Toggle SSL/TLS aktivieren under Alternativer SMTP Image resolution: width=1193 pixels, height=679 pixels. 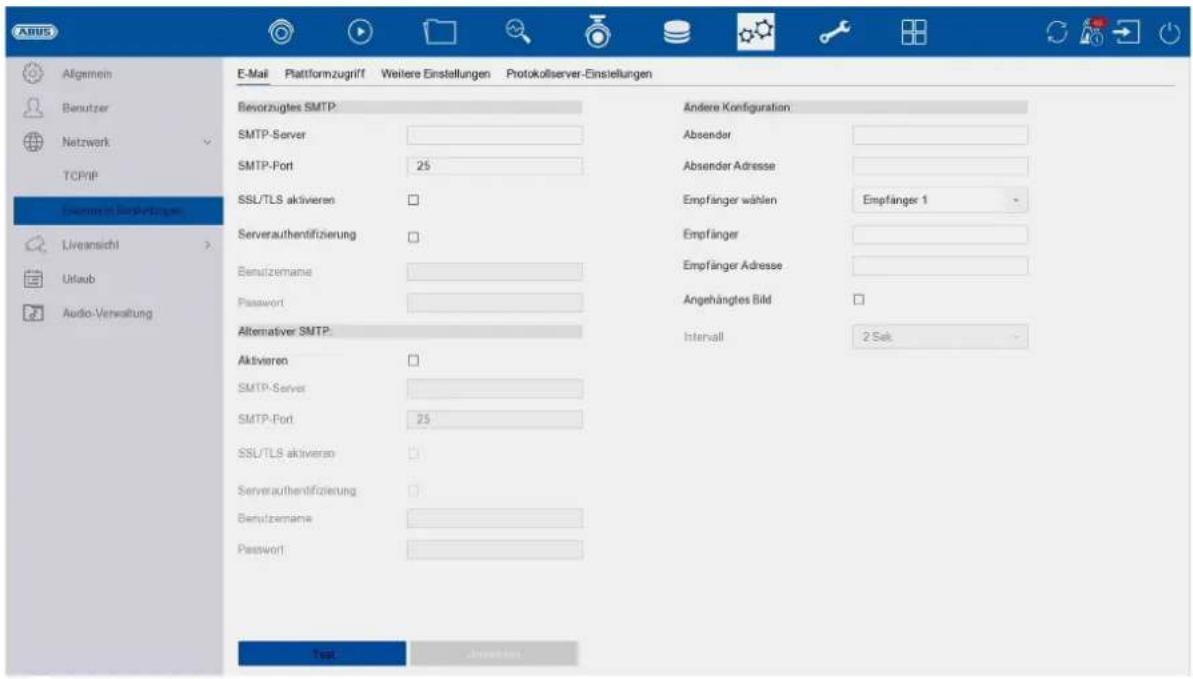pyautogui.click(x=413, y=454)
